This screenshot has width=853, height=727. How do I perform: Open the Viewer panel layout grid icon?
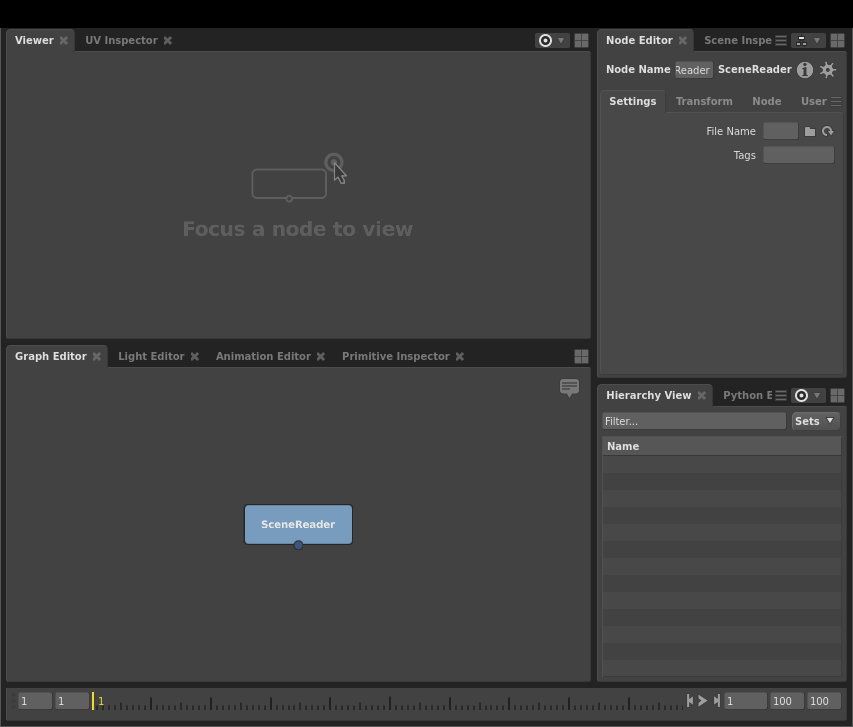[581, 41]
